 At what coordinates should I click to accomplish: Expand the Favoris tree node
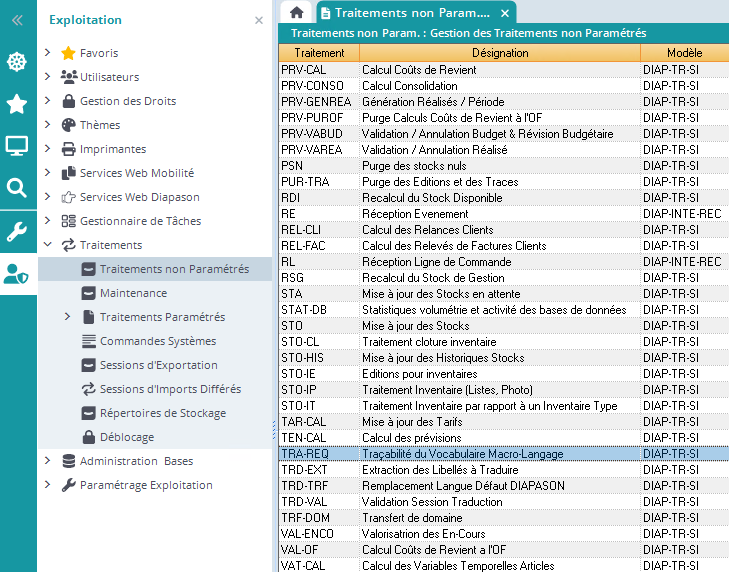(x=47, y=53)
